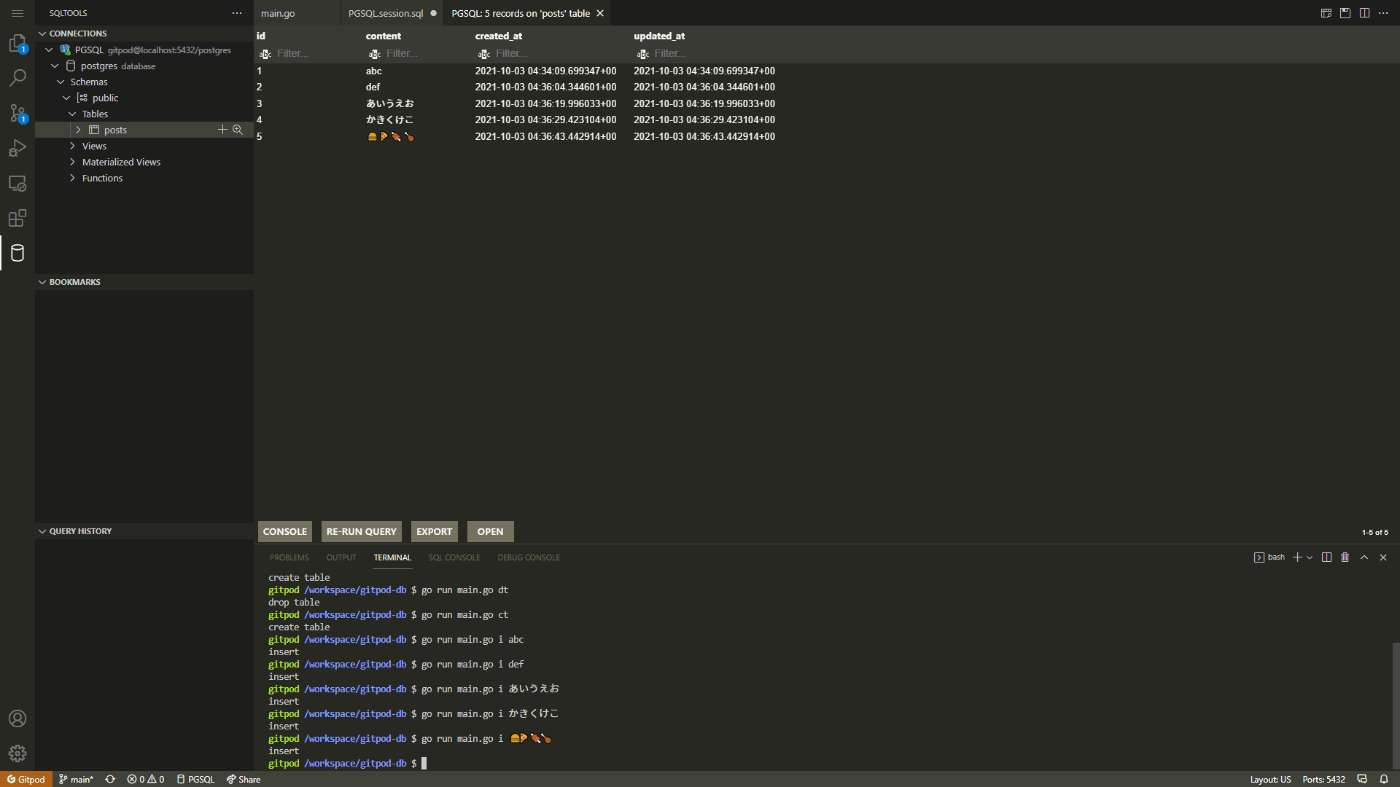Click the OPEN button
The width and height of the screenshot is (1400, 787).
(490, 531)
